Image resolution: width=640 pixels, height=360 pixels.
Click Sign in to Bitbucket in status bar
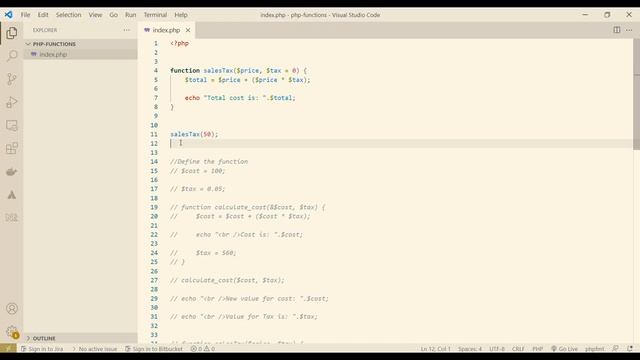point(154,349)
